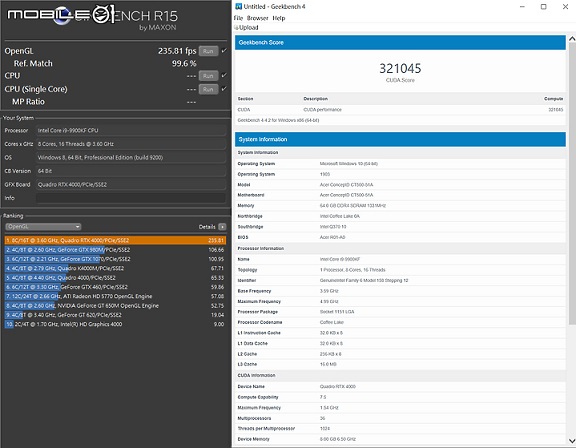Click the Model row Acer ConceptD value
This screenshot has width=576, height=448.
pyautogui.click(x=346, y=184)
